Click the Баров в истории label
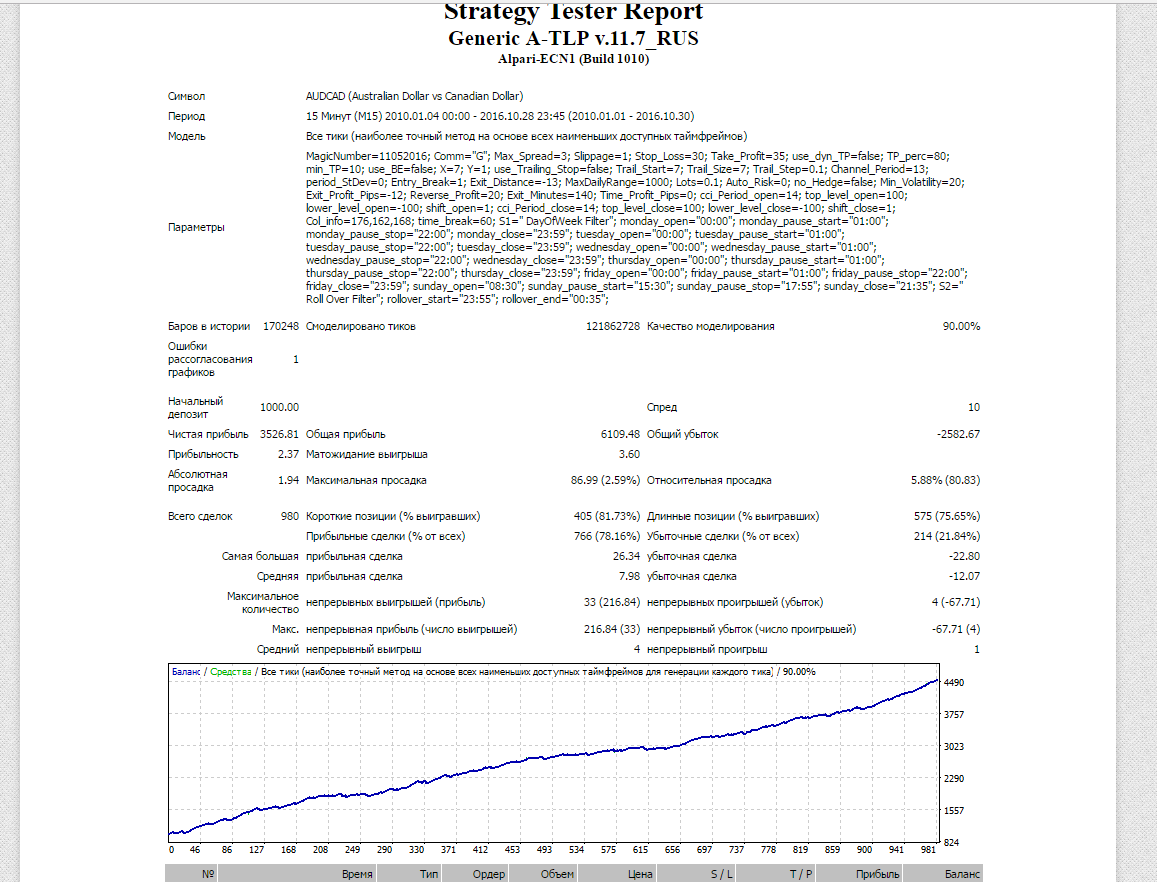Screen dimensions: 1157x882 click(x=209, y=326)
